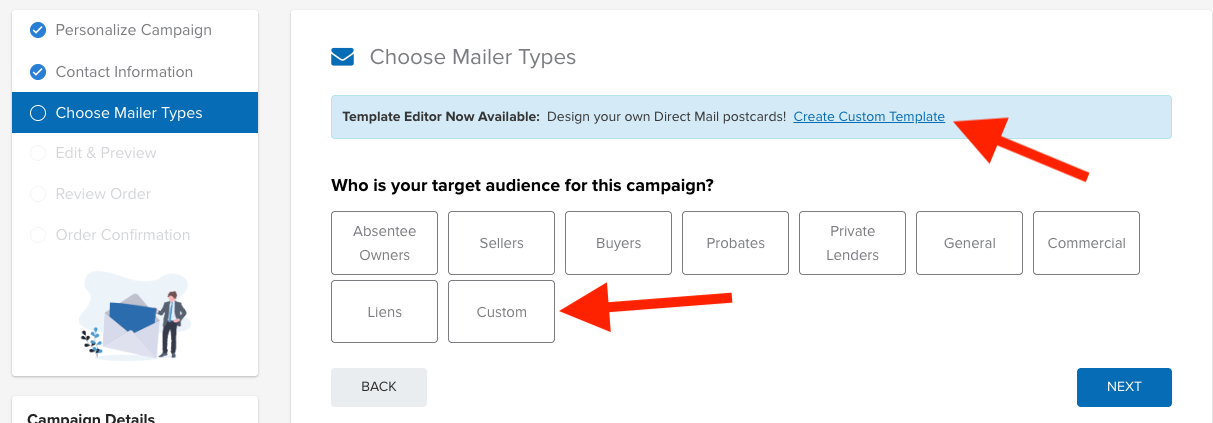Choose the Custom audience option
The height and width of the screenshot is (423, 1213).
(501, 312)
